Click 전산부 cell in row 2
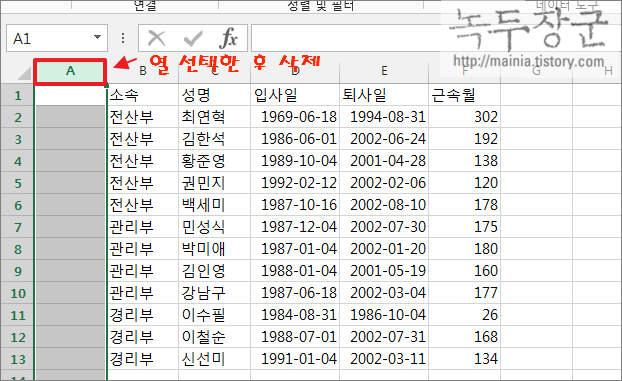The height and width of the screenshot is (381, 622). [143, 117]
